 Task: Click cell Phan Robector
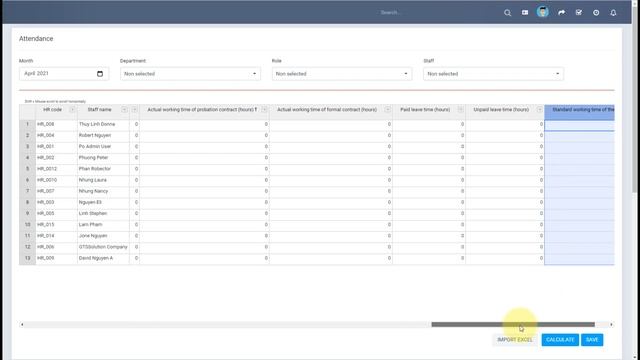(x=103, y=169)
